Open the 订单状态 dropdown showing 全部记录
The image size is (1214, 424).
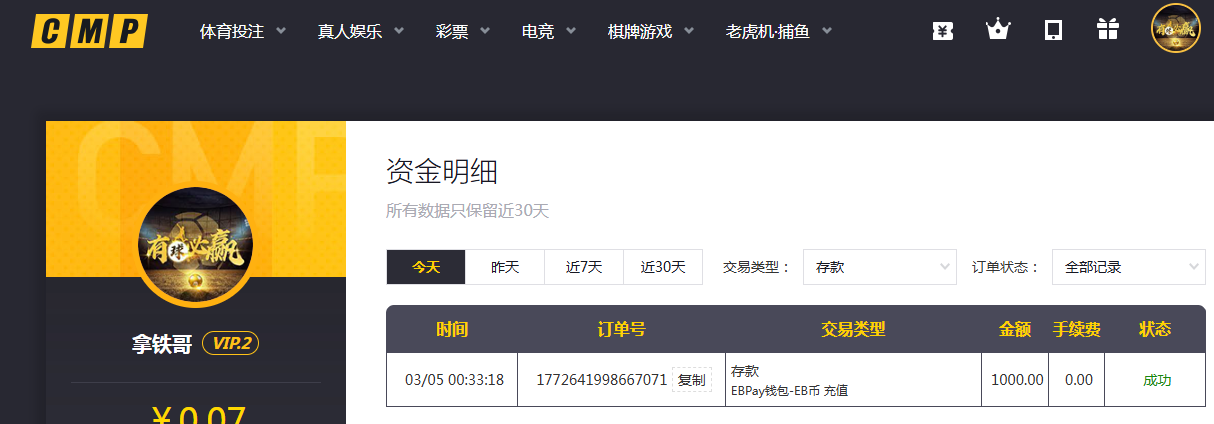pyautogui.click(x=1129, y=267)
